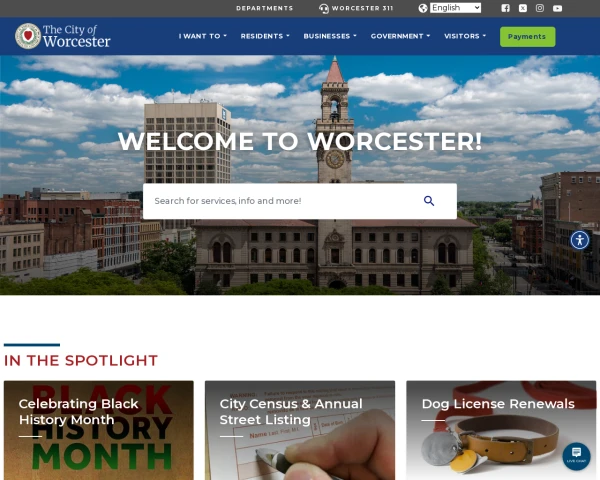
Task: Open the Instagram social icon
Action: (x=540, y=8)
